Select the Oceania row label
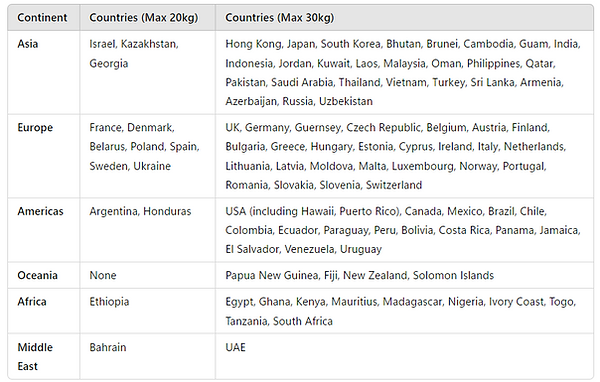The width and height of the screenshot is (600, 382). click(38, 275)
